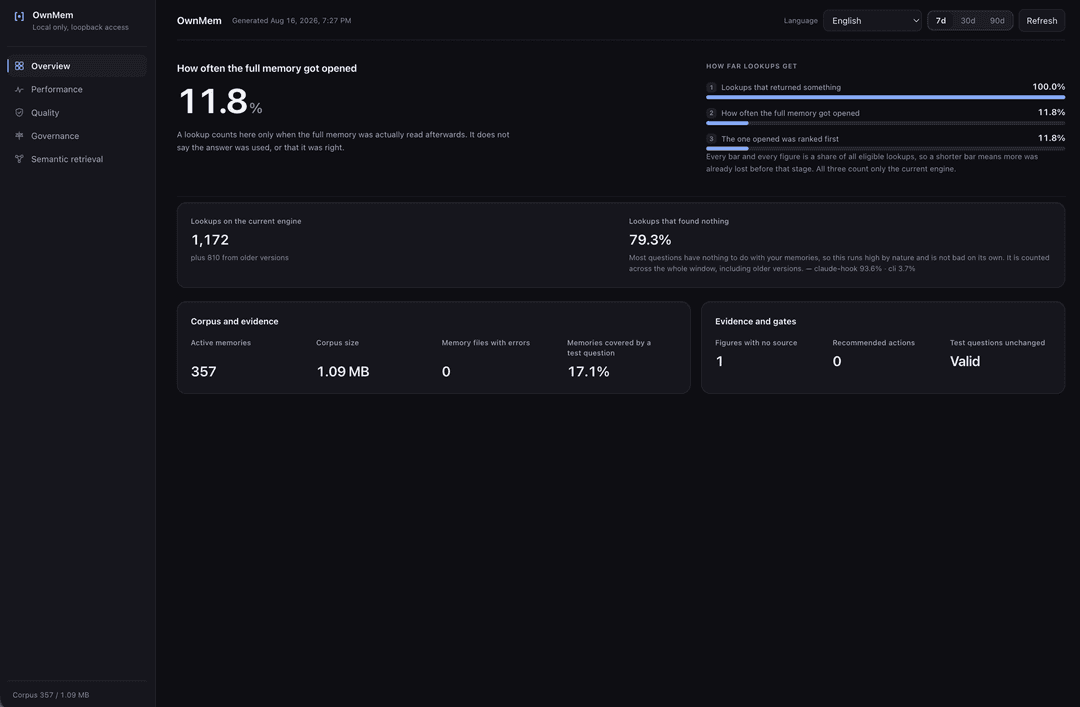The width and height of the screenshot is (1080, 707).
Task: Click step number 3 badge in funnel
Action: click(x=712, y=139)
